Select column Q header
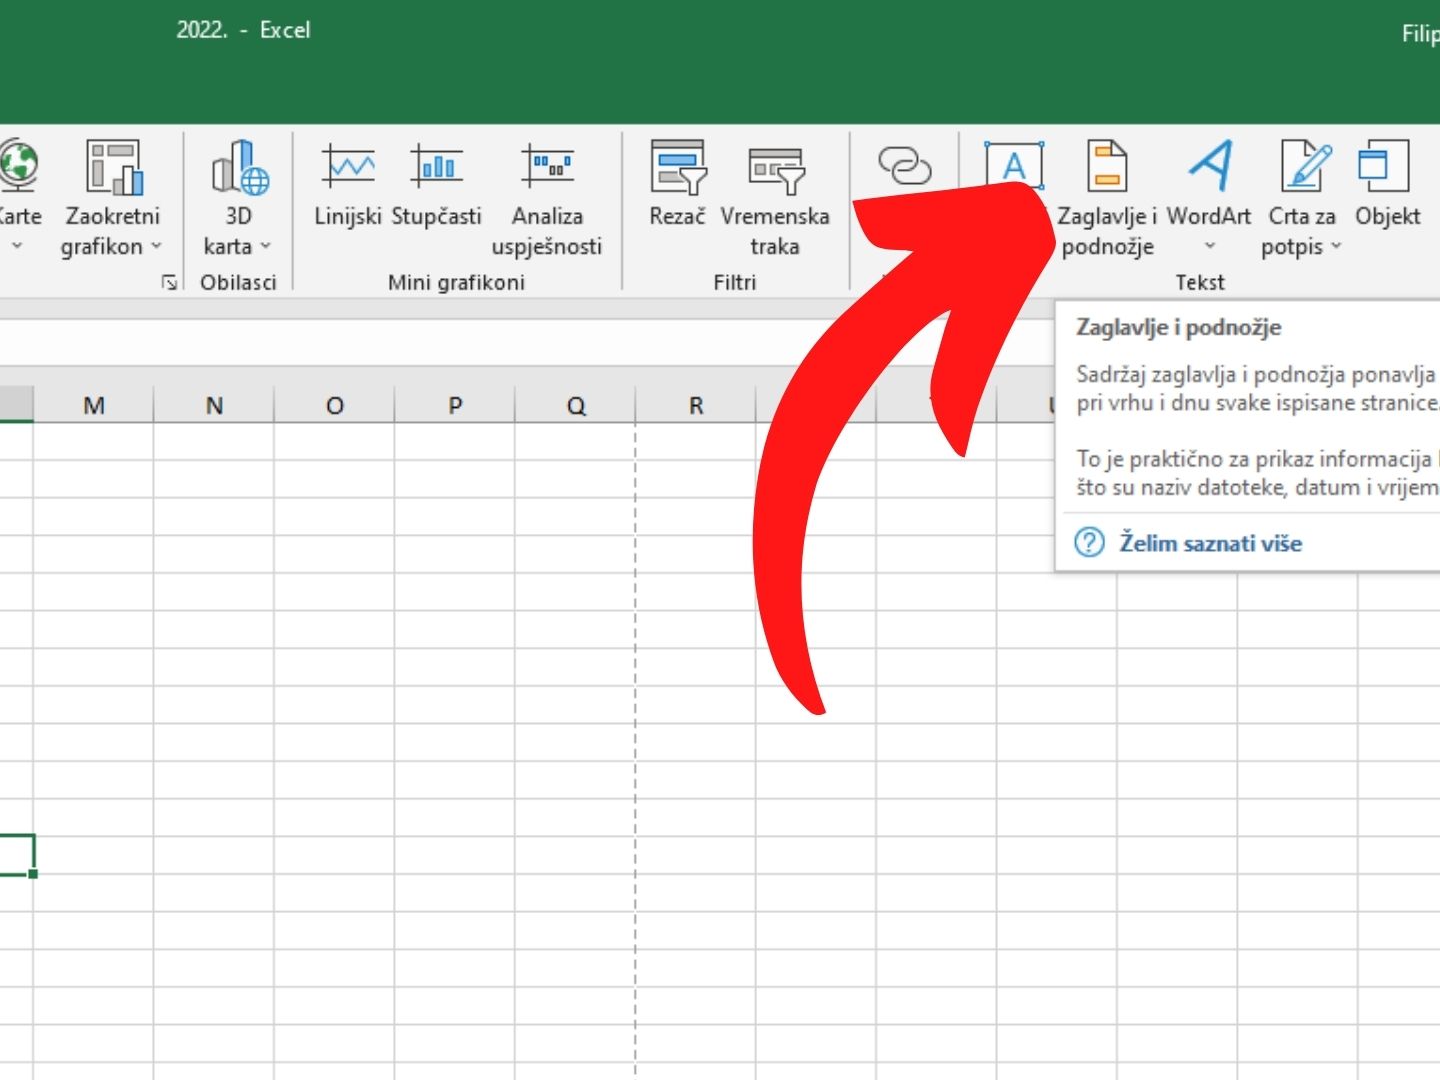Screen dimensions: 1440x1080 point(576,405)
